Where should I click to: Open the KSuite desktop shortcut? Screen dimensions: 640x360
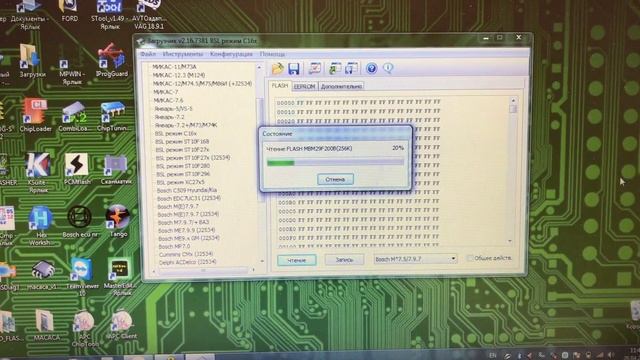point(38,172)
